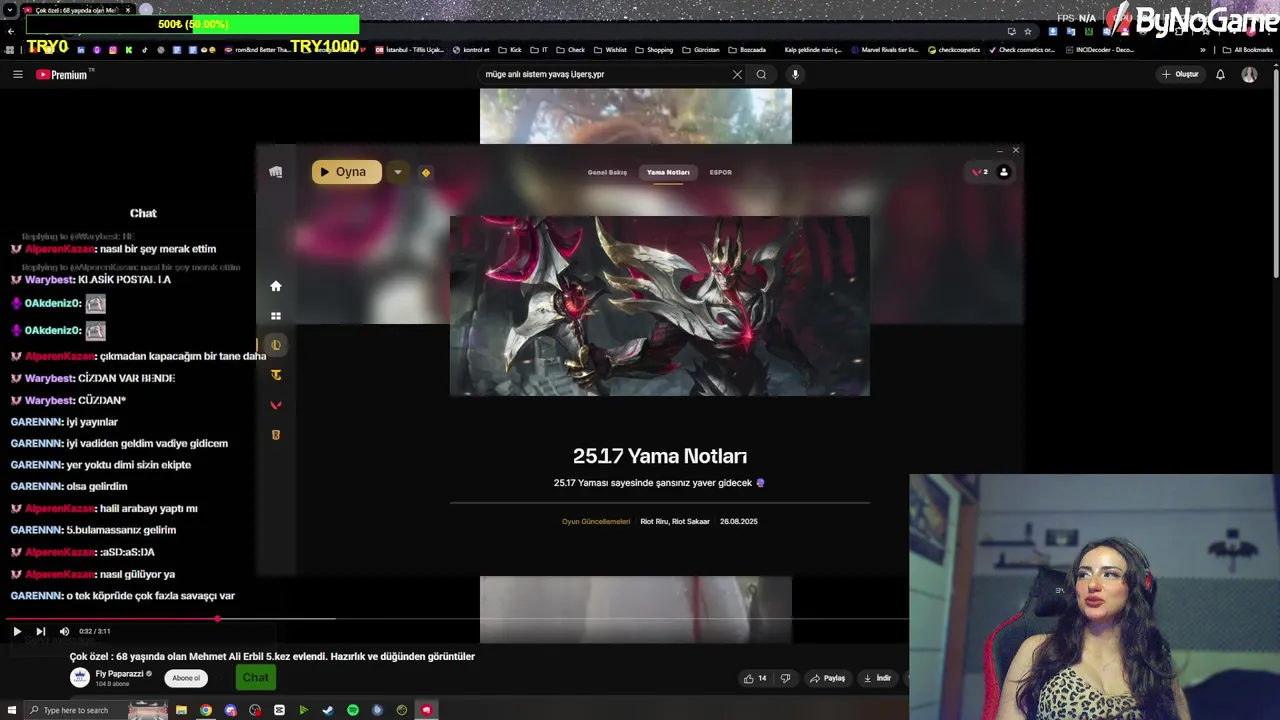Click the Valorant points counter showing 2

(x=980, y=172)
